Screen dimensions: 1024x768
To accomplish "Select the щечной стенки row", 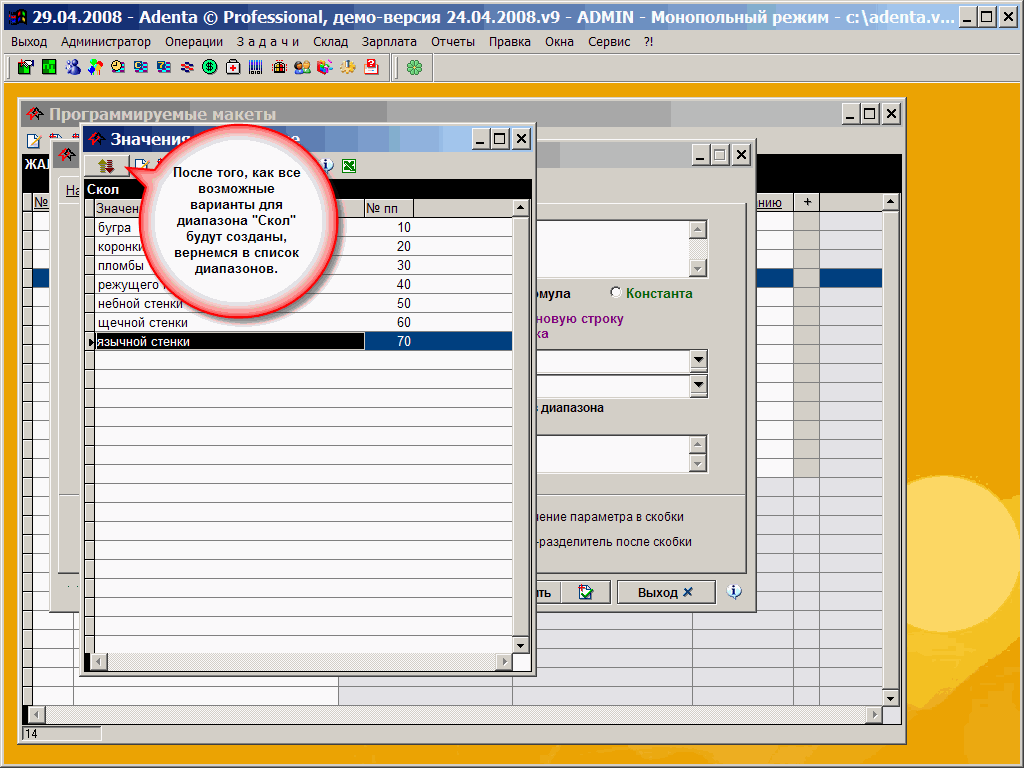I will pos(142,323).
